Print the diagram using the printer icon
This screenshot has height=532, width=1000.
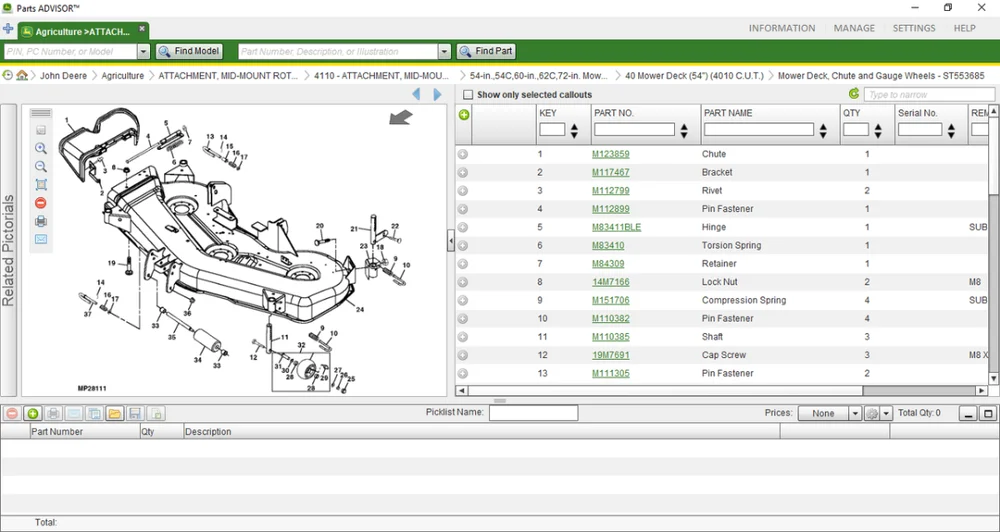[x=41, y=221]
